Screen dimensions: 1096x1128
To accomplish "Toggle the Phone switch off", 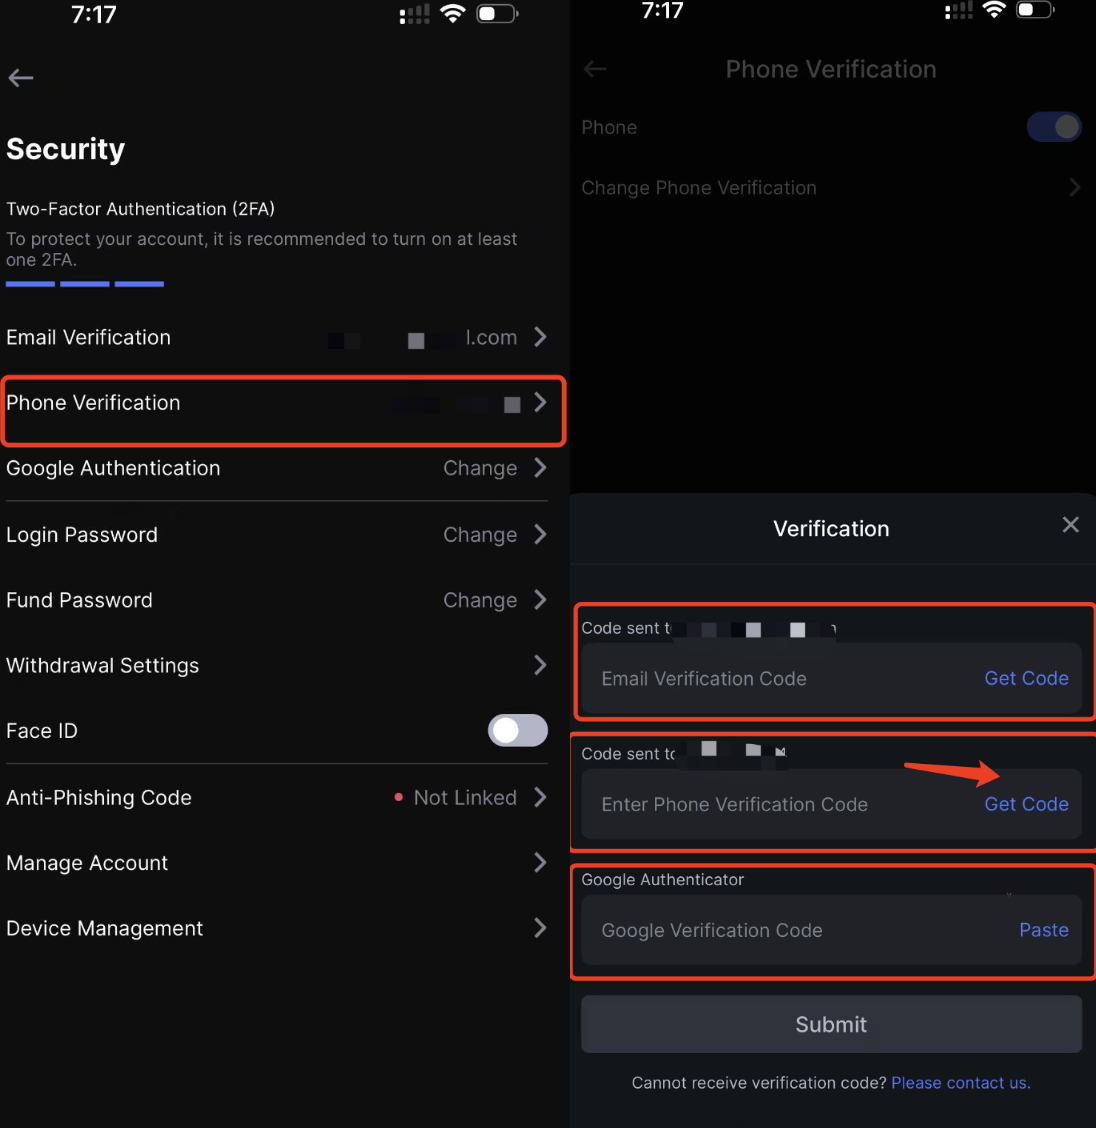I will tap(1054, 127).
